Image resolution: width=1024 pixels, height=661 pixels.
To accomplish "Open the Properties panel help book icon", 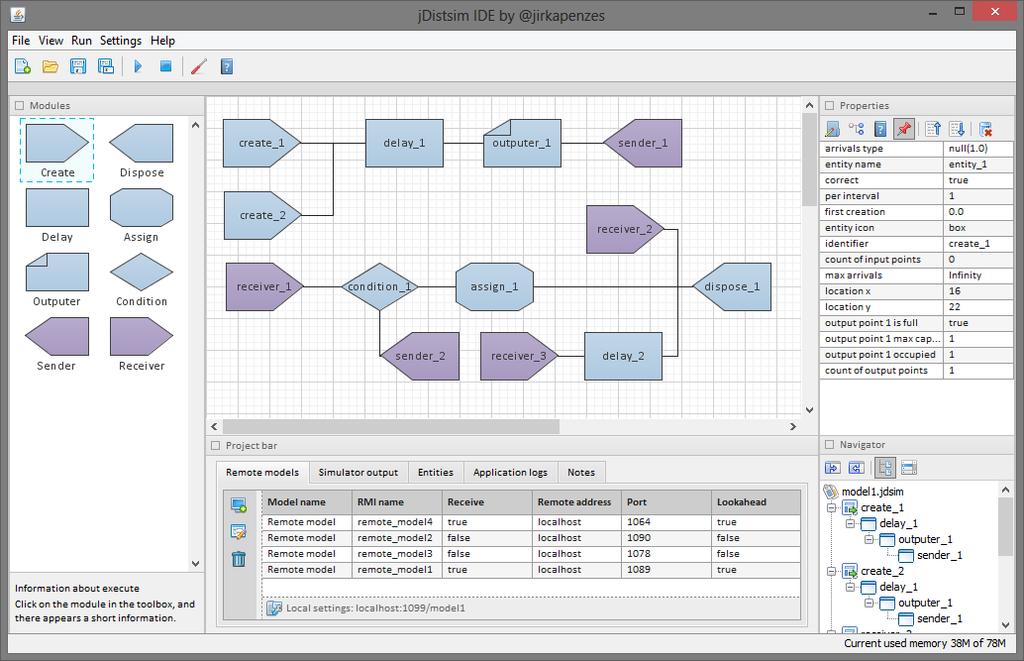I will 880,129.
